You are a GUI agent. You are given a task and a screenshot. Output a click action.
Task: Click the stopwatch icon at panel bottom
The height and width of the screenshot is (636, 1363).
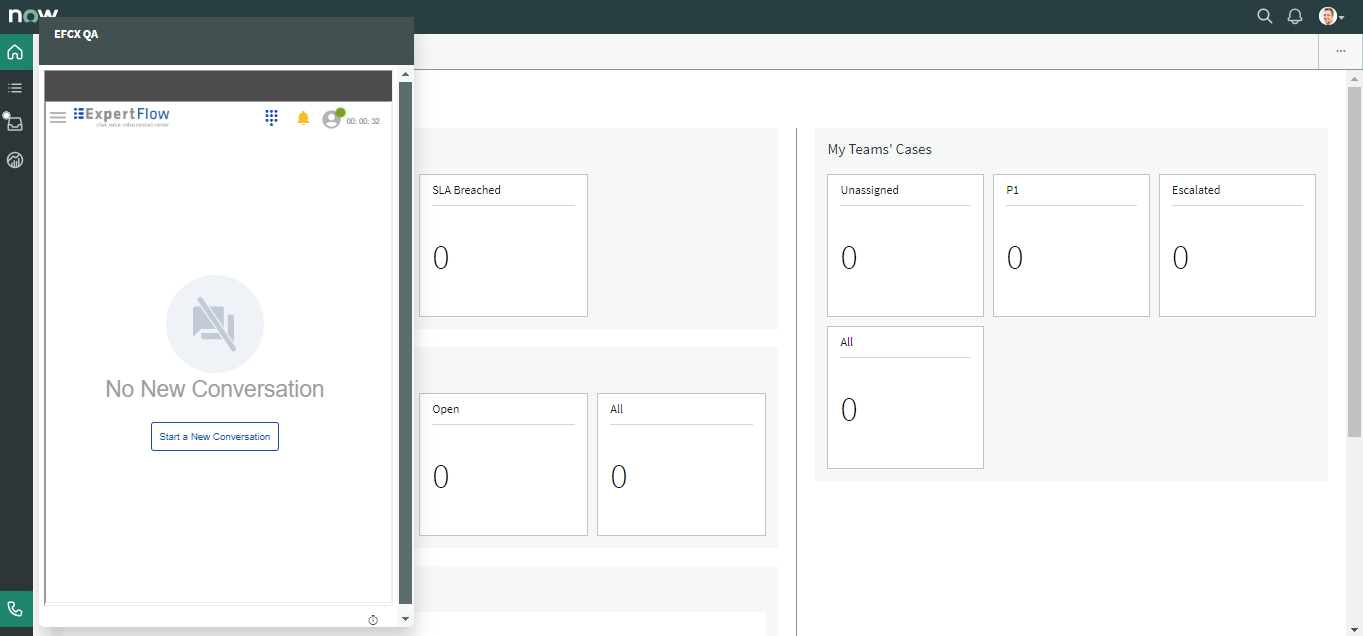pyautogui.click(x=373, y=620)
